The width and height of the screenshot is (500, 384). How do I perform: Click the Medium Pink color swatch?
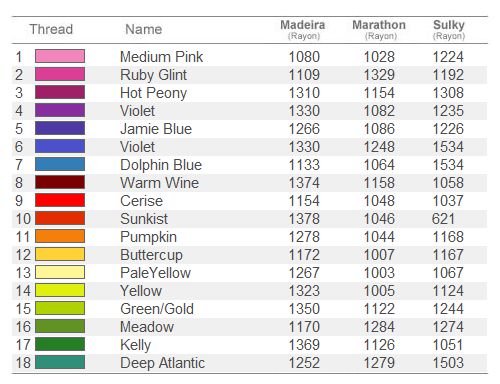60,56
